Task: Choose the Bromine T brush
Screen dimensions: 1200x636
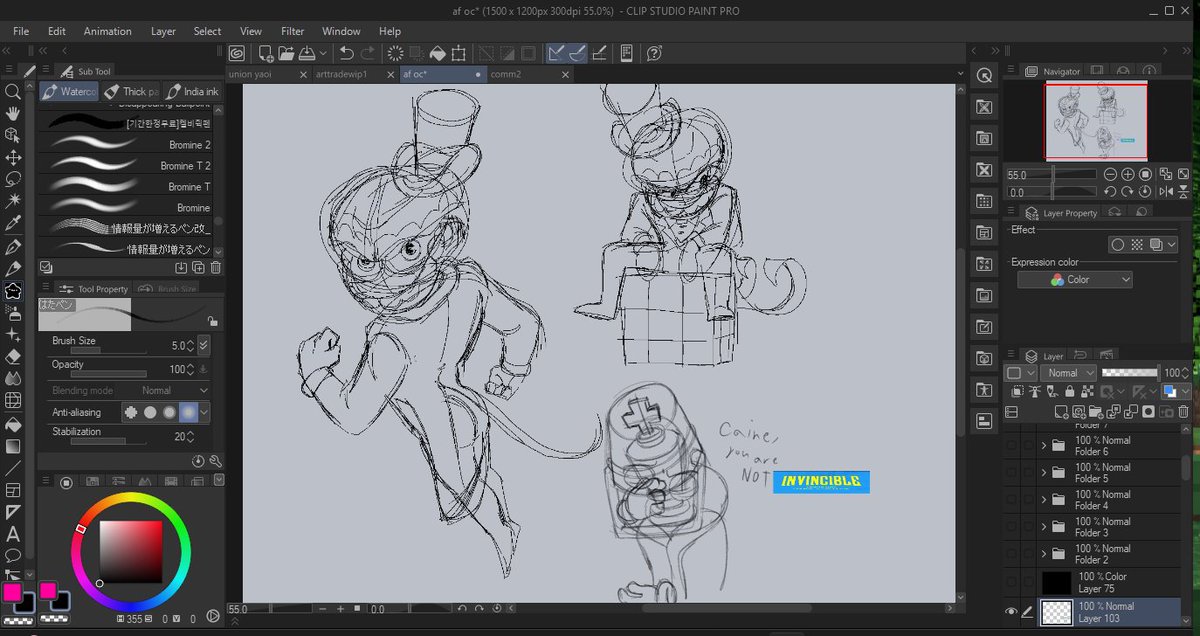Action: [x=125, y=187]
